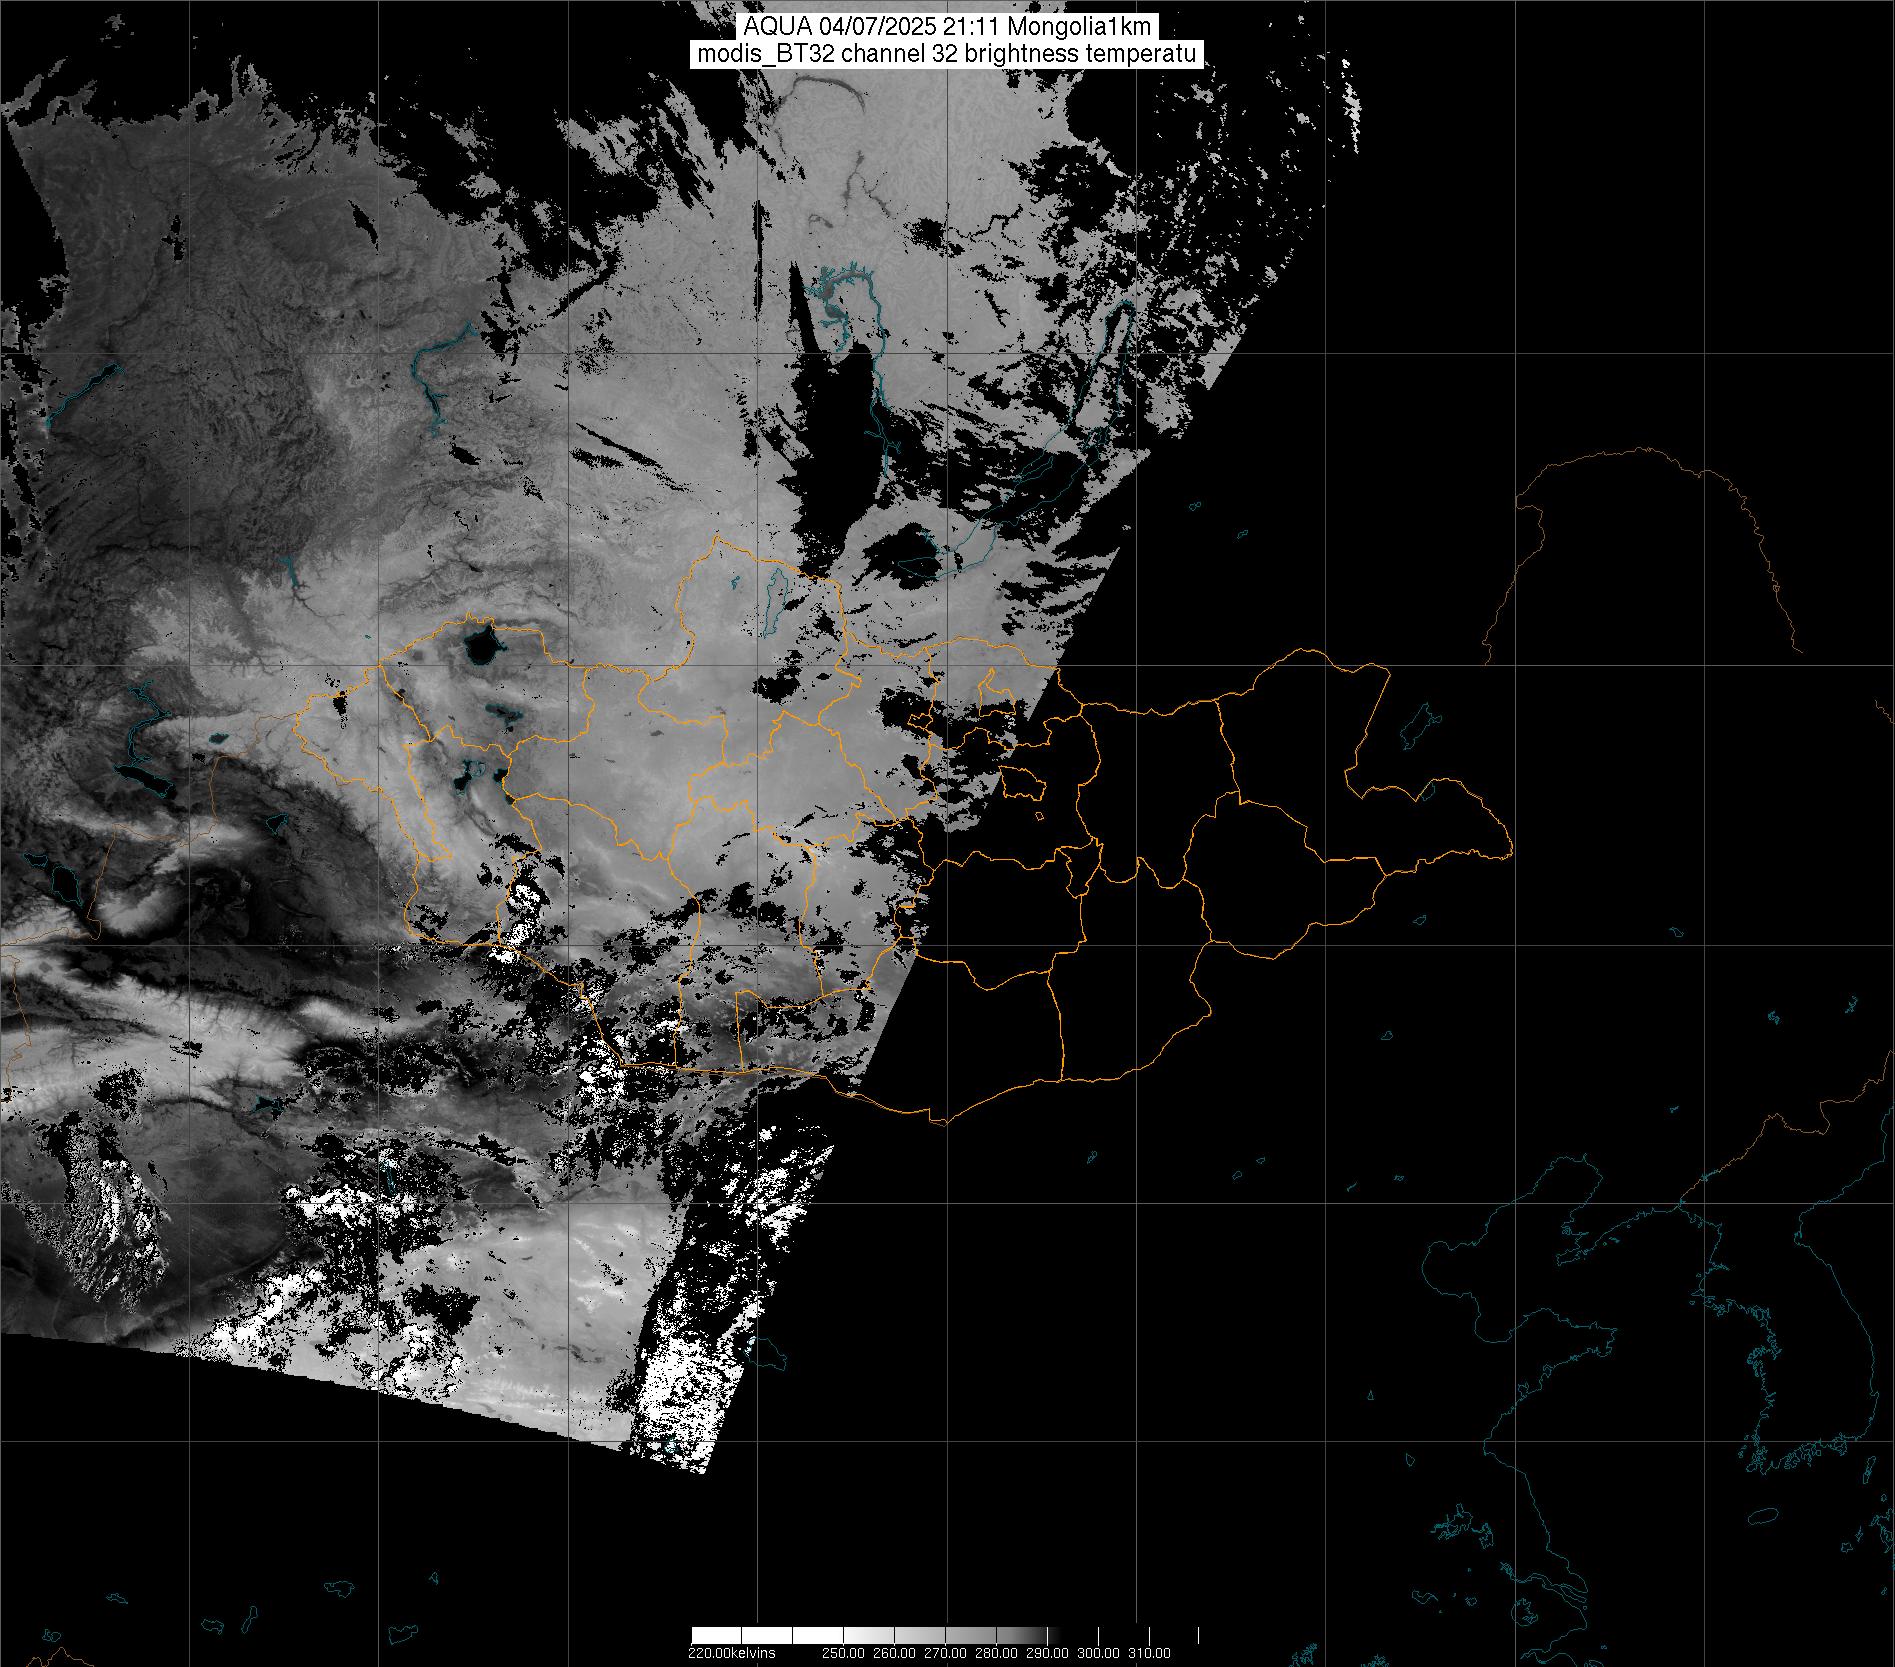The width and height of the screenshot is (1895, 1667).
Task: Select the 290.00 colorbar tick label
Action: click(1048, 1652)
